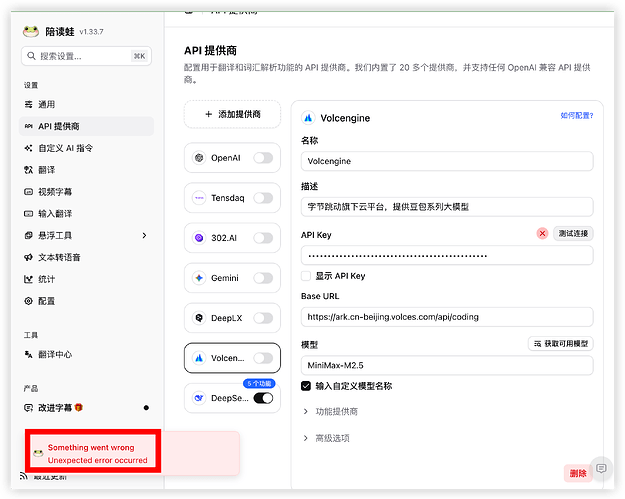This screenshot has width=625, height=499.
Task: Open the feedback chat bubble icon
Action: [601, 469]
